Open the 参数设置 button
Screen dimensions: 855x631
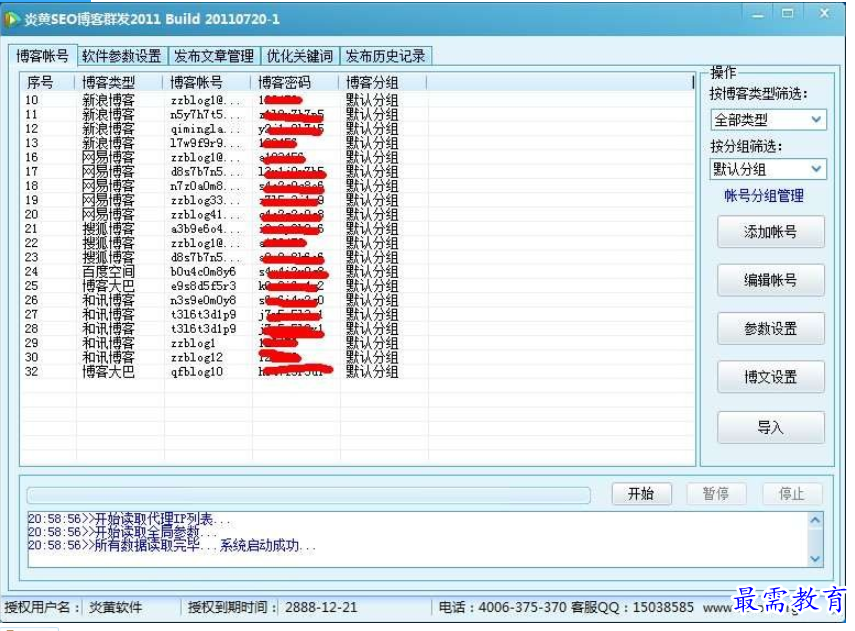coord(770,328)
